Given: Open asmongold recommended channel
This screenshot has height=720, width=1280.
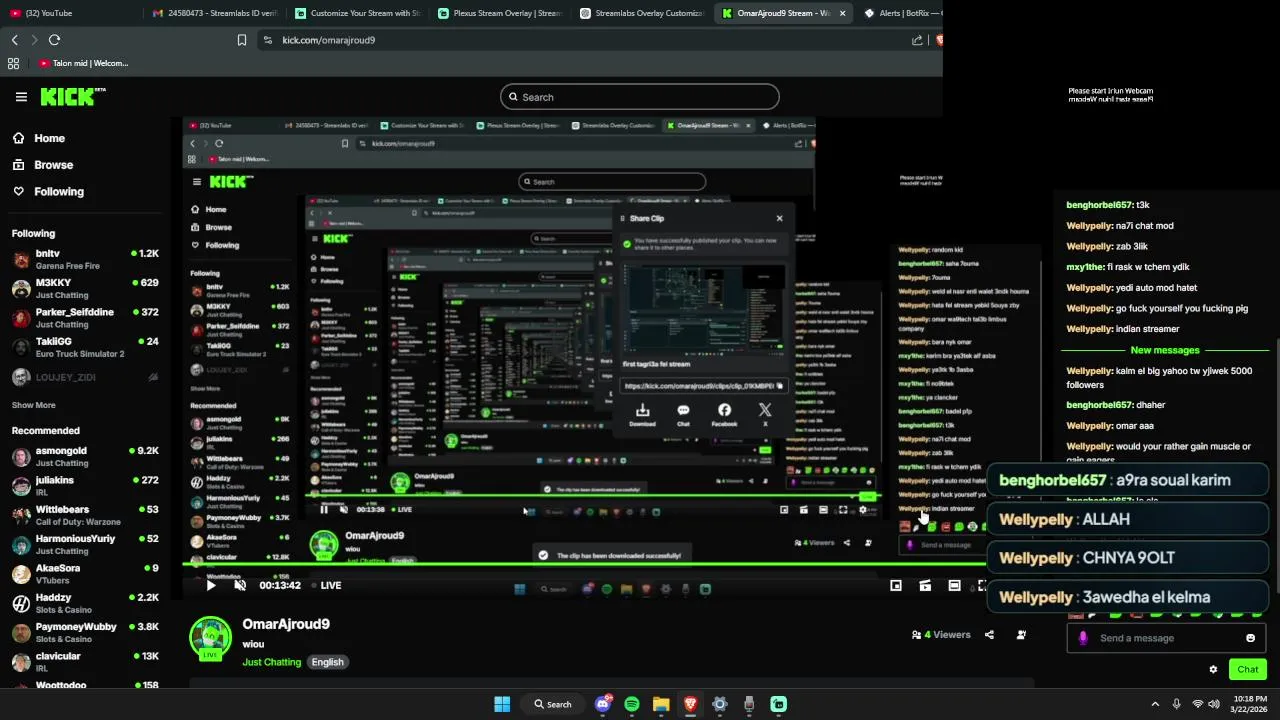Looking at the screenshot, I should pos(85,457).
